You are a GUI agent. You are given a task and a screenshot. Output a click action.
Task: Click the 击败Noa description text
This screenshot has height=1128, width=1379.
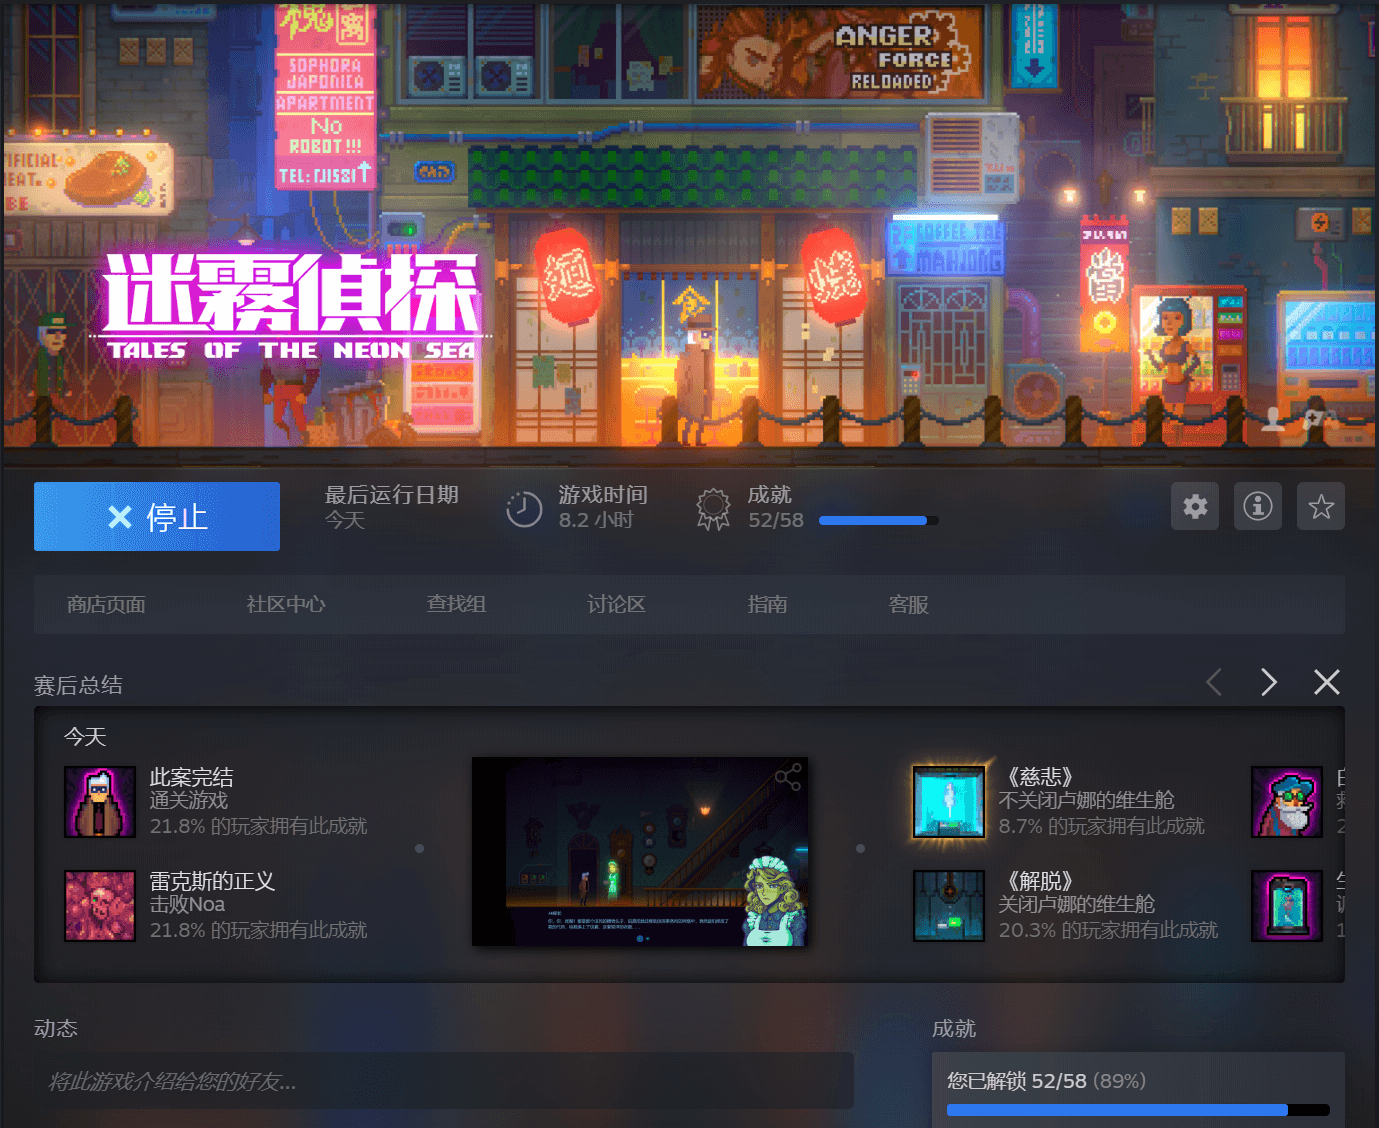click(188, 904)
